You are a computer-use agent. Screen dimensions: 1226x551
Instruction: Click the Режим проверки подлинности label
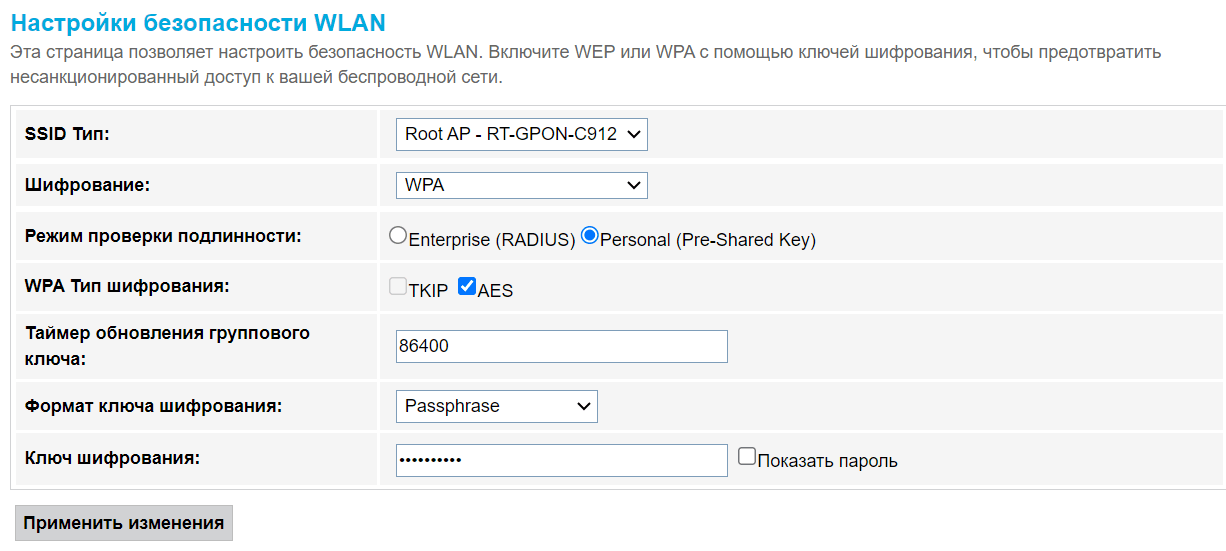162,236
